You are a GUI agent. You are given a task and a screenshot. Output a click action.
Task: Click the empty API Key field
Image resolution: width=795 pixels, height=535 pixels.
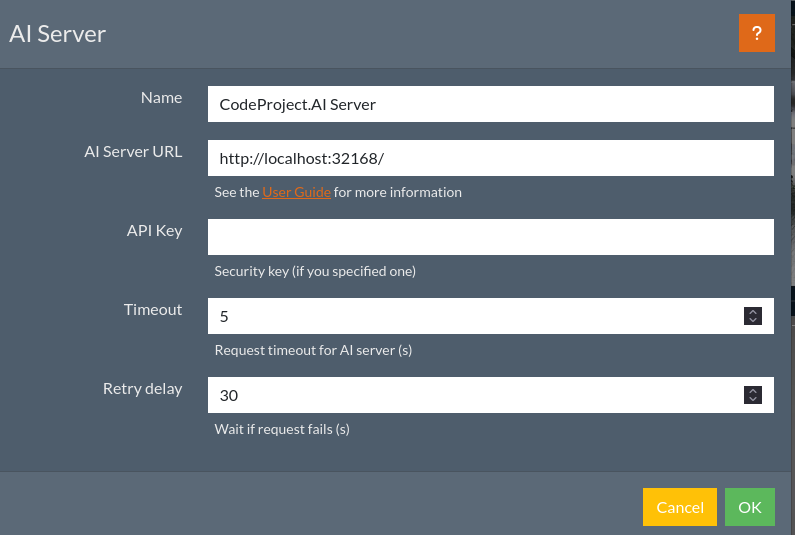[490, 237]
